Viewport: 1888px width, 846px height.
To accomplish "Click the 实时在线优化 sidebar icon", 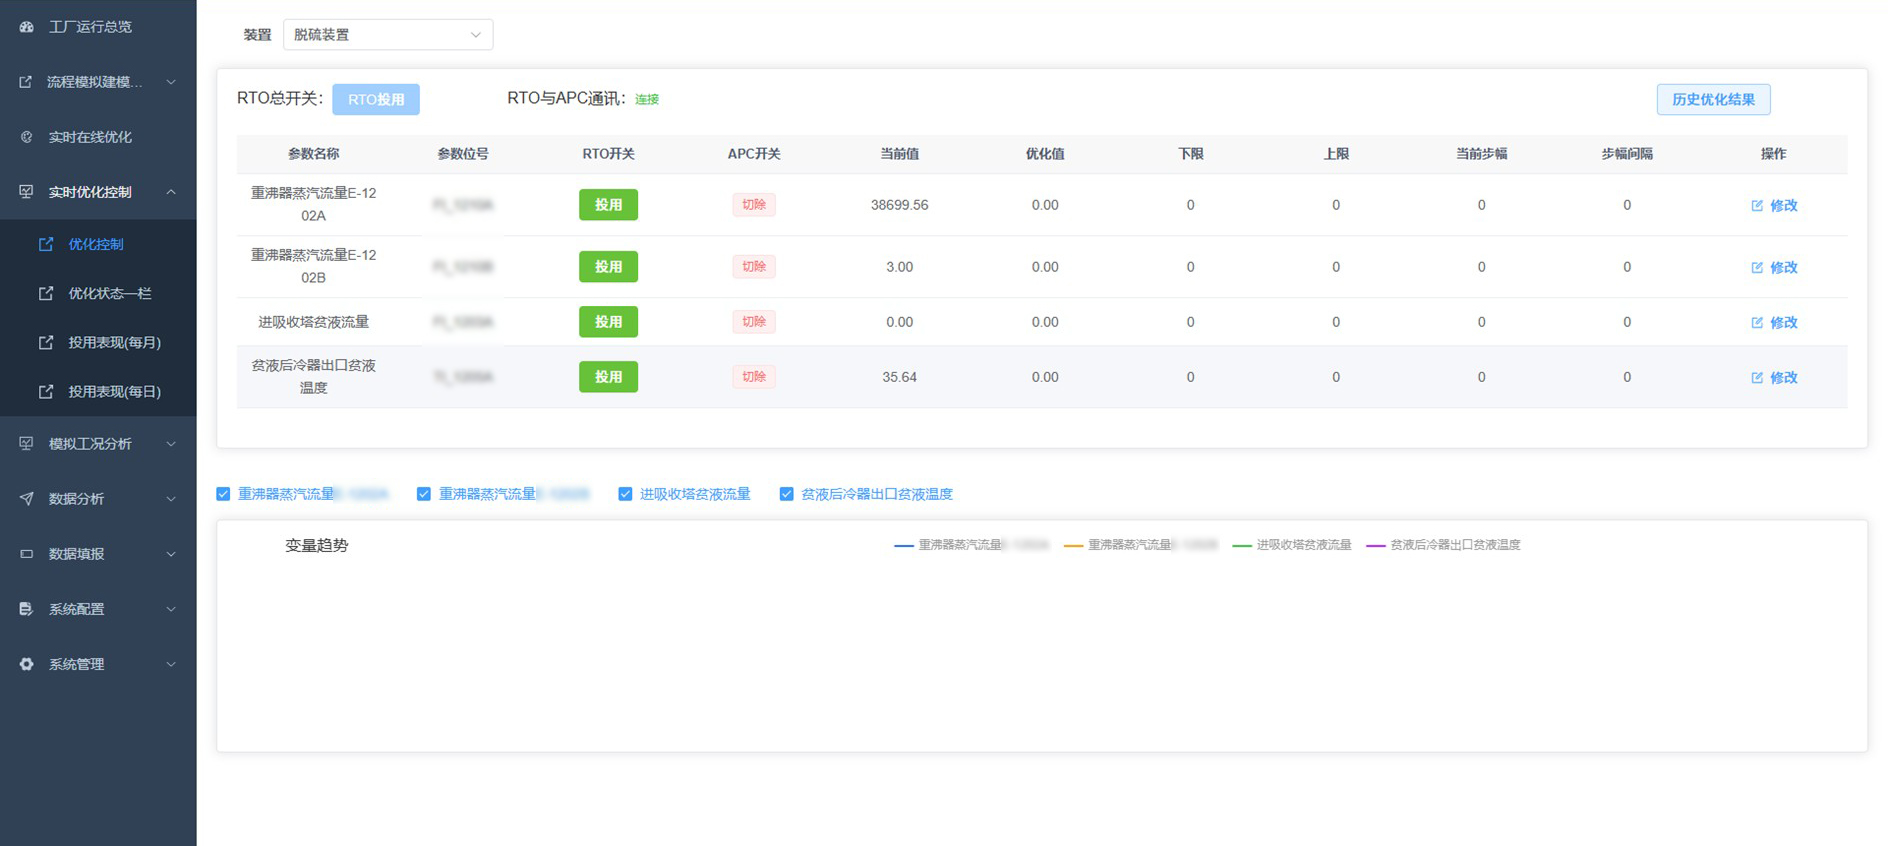I will [x=26, y=137].
